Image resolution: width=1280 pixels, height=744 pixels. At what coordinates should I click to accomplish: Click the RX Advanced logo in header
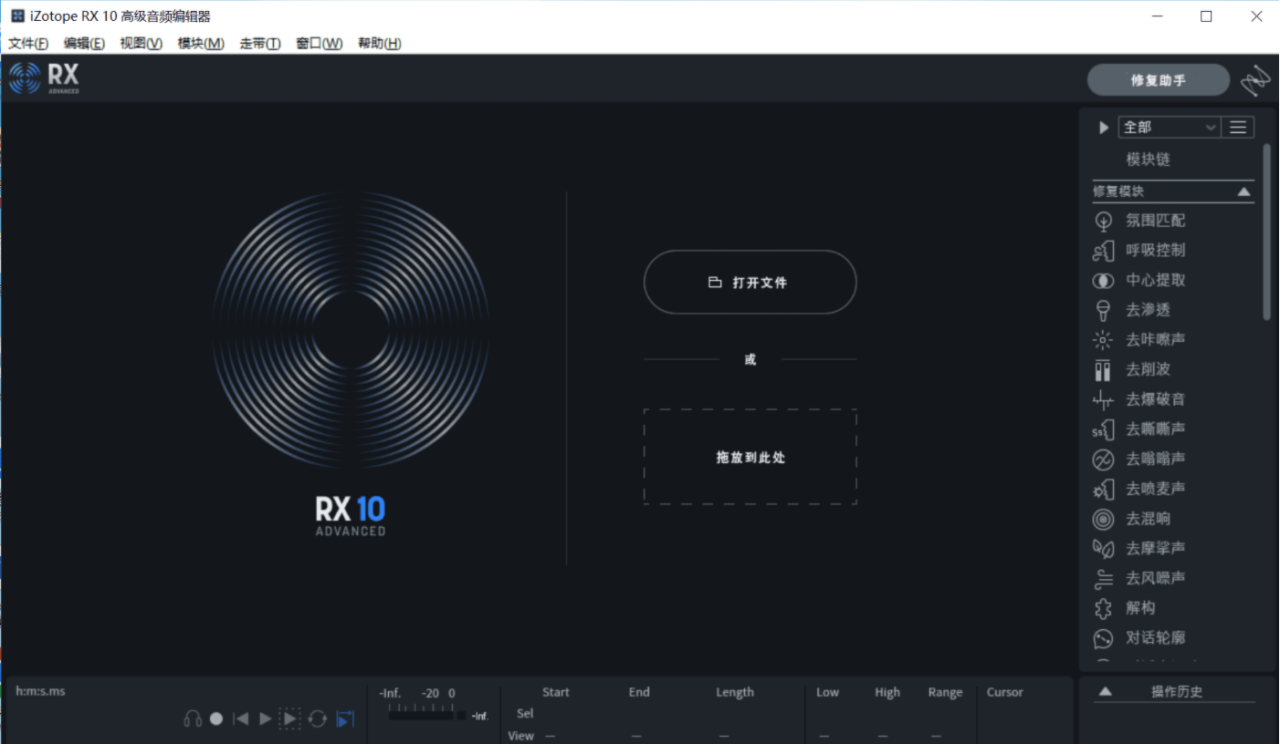[x=44, y=78]
